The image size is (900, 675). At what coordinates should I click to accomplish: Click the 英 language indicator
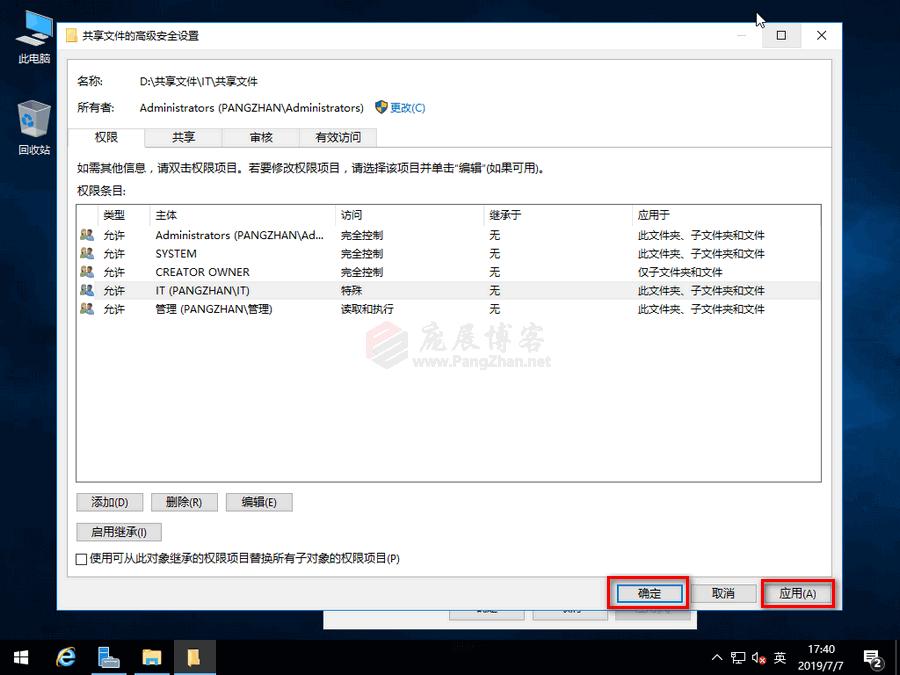click(x=780, y=657)
